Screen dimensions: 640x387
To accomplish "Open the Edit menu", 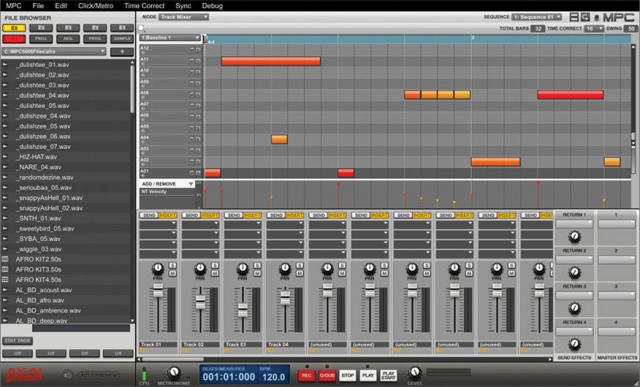I will point(61,6).
